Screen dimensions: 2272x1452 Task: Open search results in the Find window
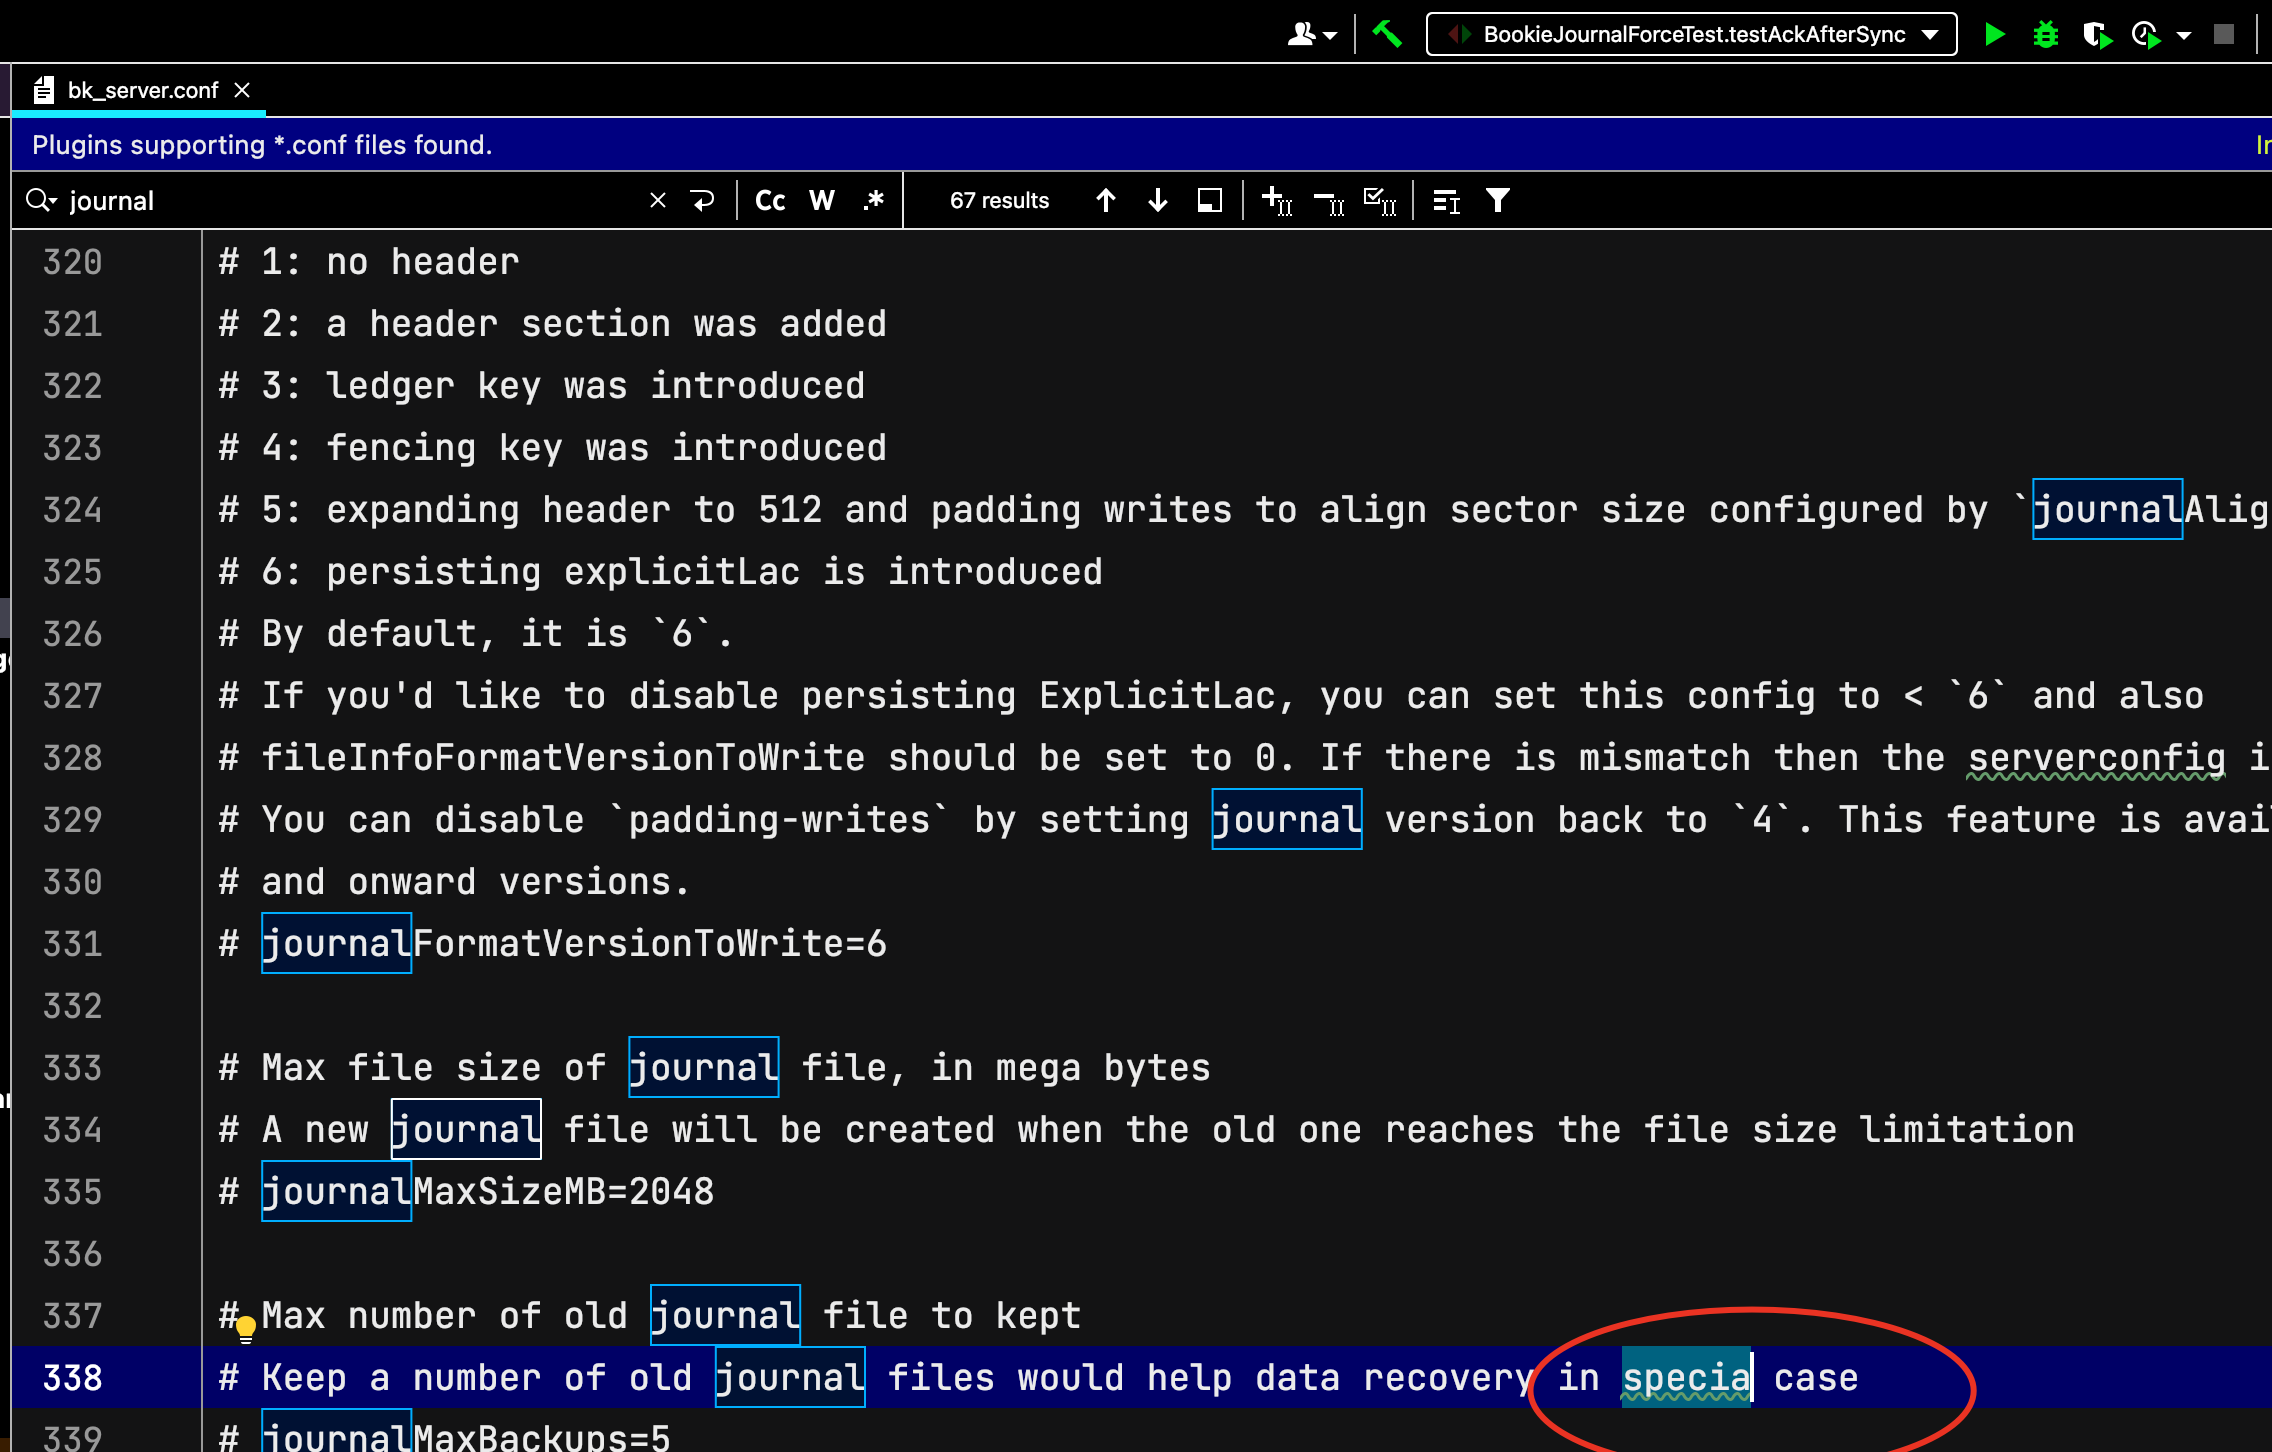click(1210, 201)
